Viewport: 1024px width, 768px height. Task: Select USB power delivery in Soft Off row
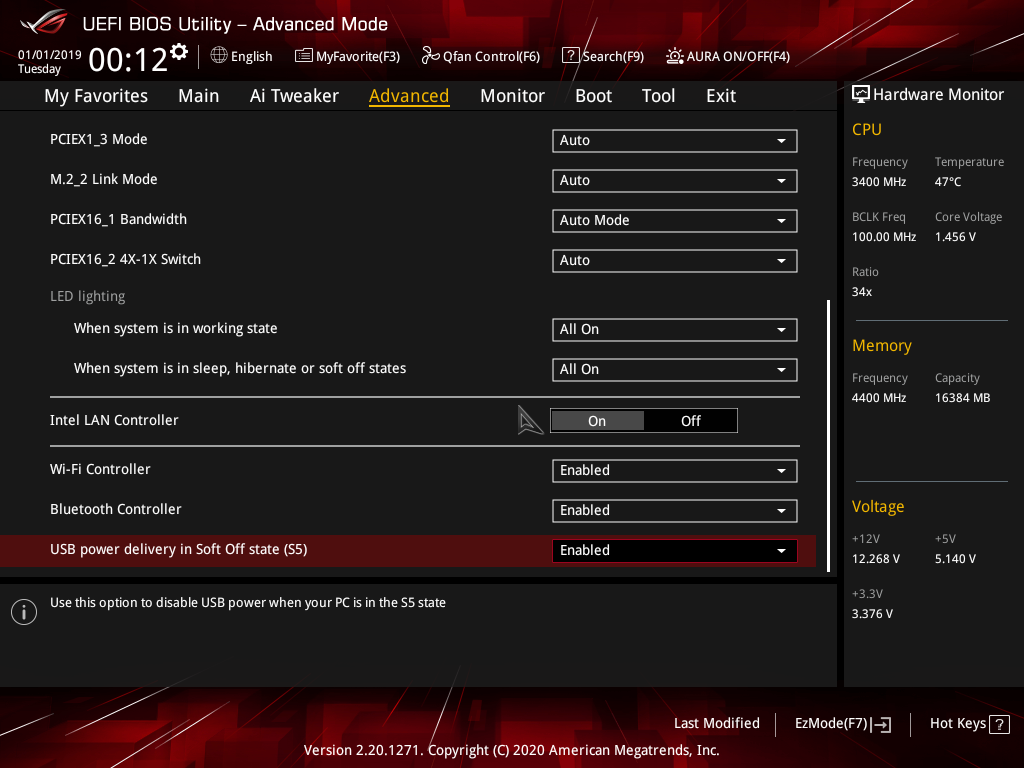point(408,551)
